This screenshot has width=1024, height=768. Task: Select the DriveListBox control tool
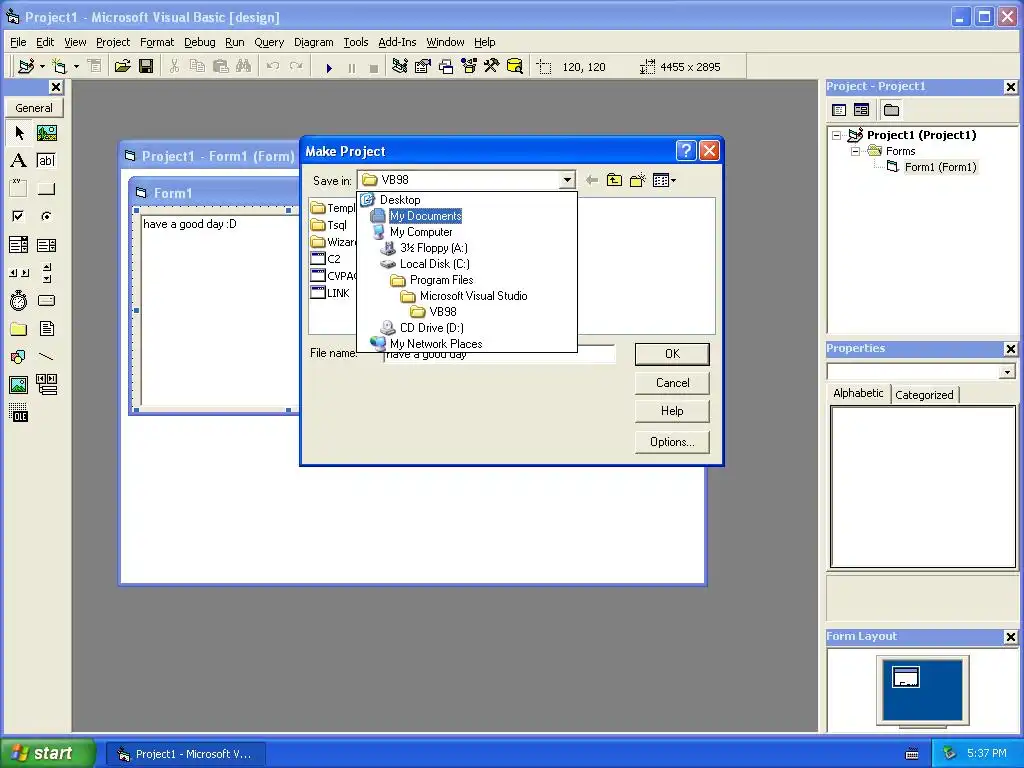[46, 300]
